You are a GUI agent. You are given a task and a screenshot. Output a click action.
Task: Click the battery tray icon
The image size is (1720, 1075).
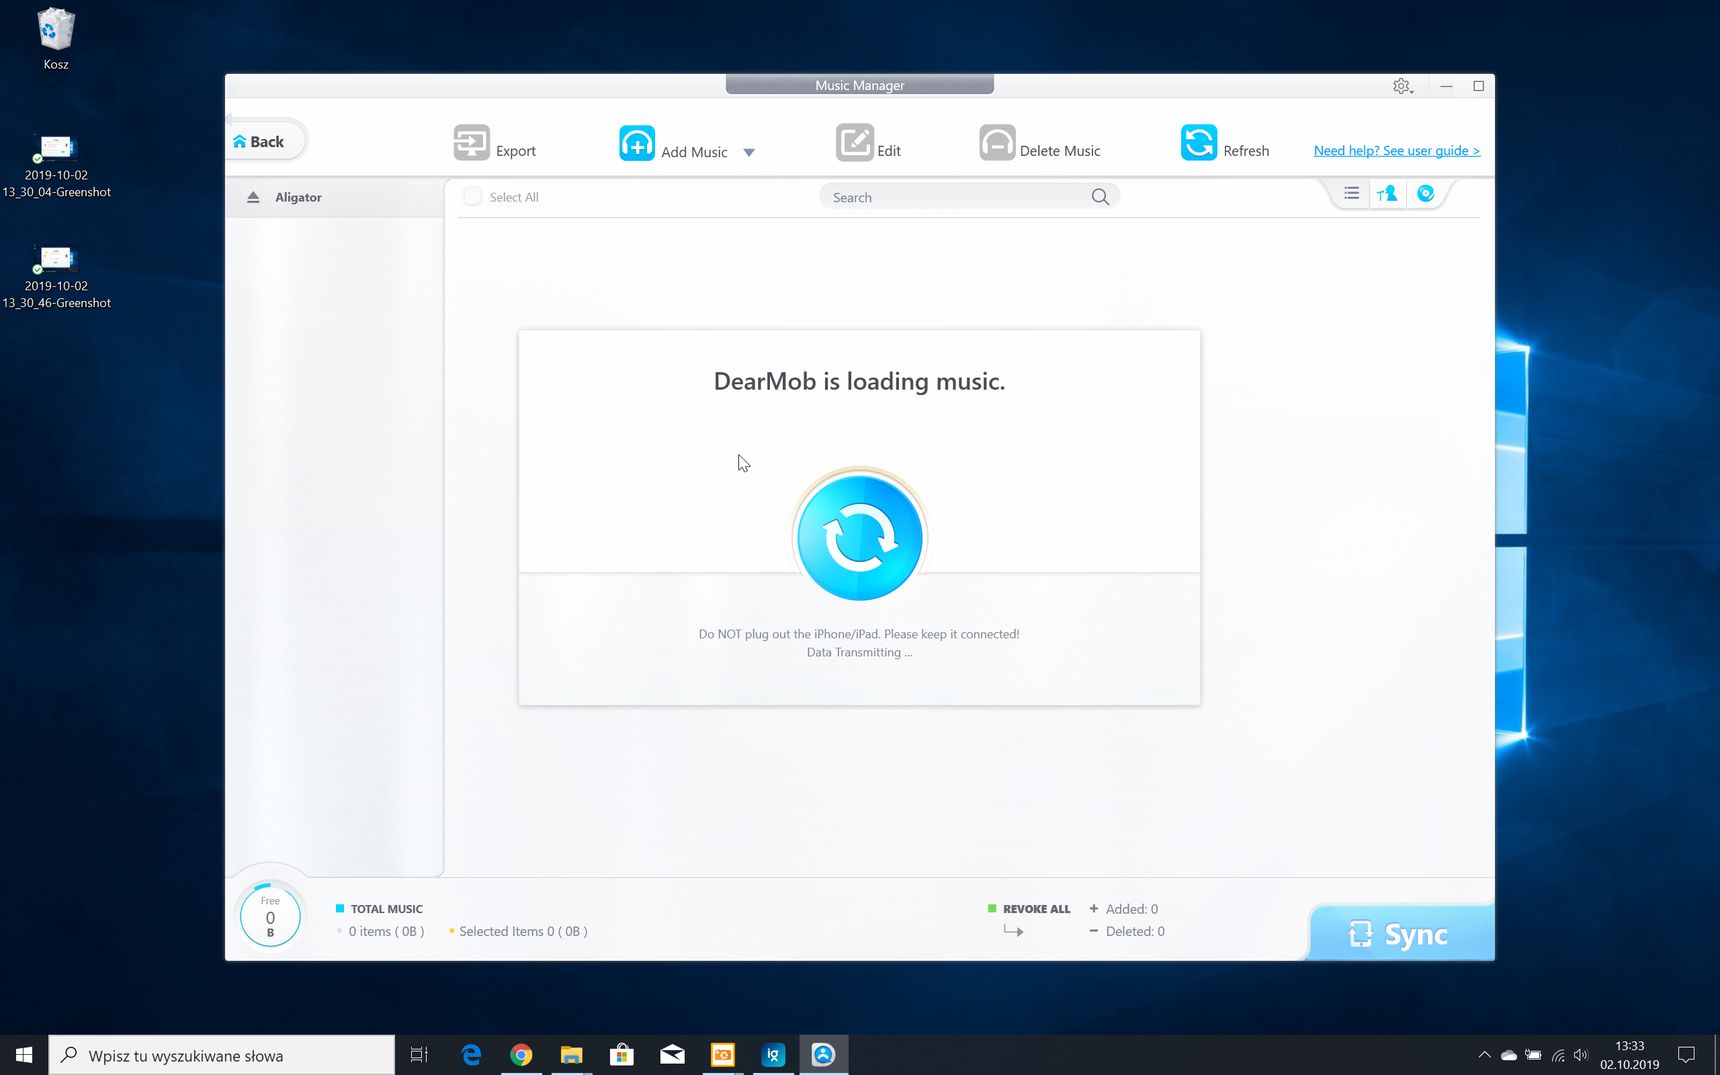[1533, 1055]
